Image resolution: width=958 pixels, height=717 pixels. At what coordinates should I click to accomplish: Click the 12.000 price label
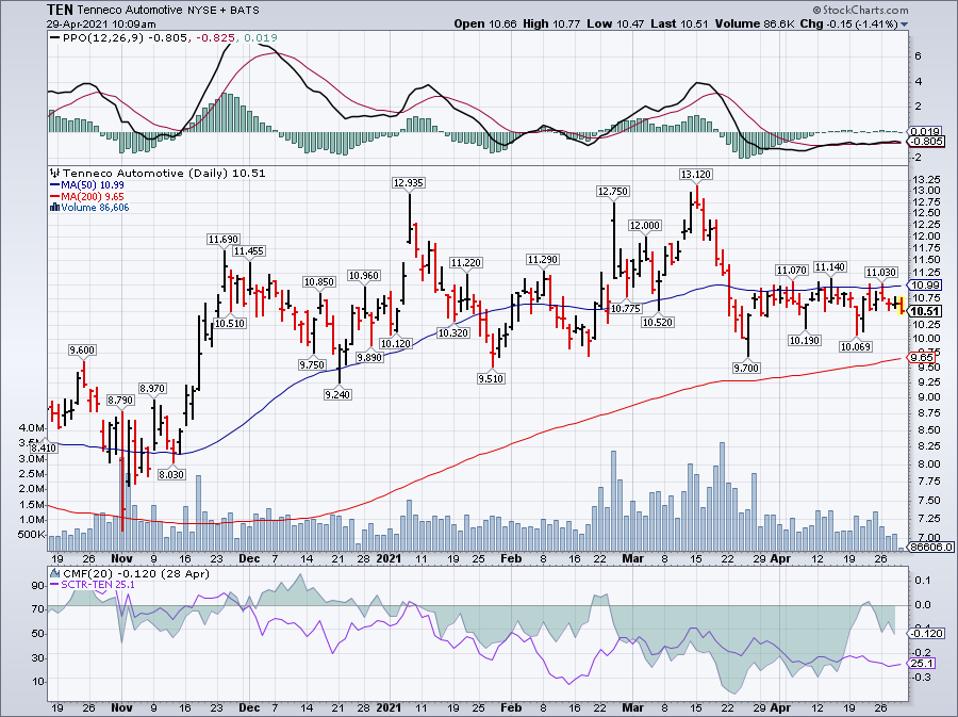(x=645, y=225)
